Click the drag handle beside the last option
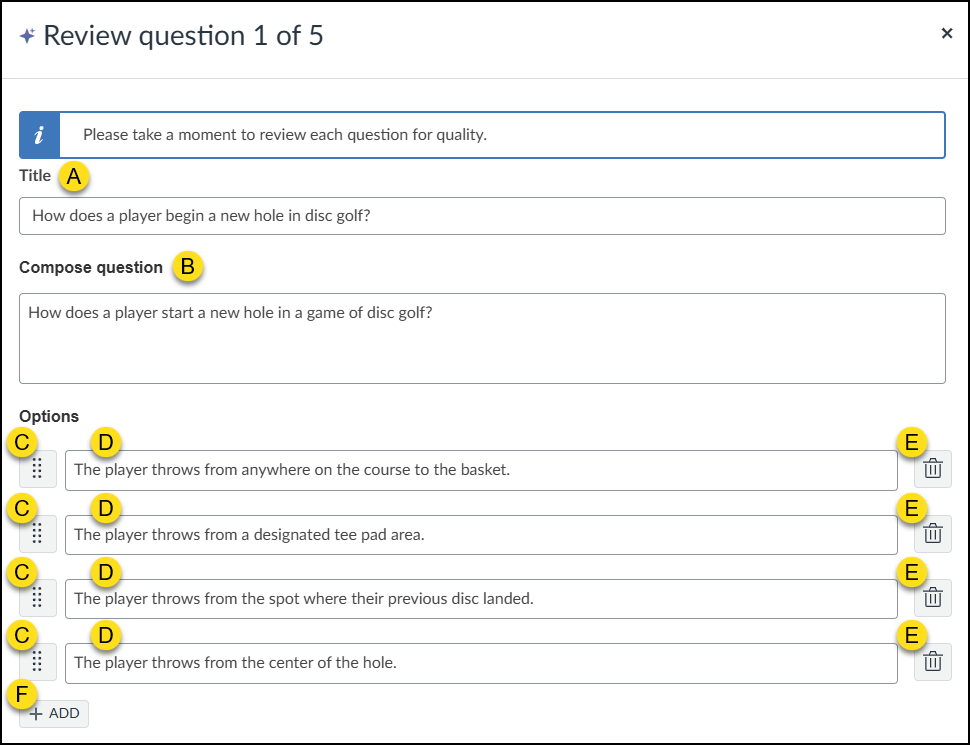This screenshot has height=745, width=970. (x=37, y=661)
